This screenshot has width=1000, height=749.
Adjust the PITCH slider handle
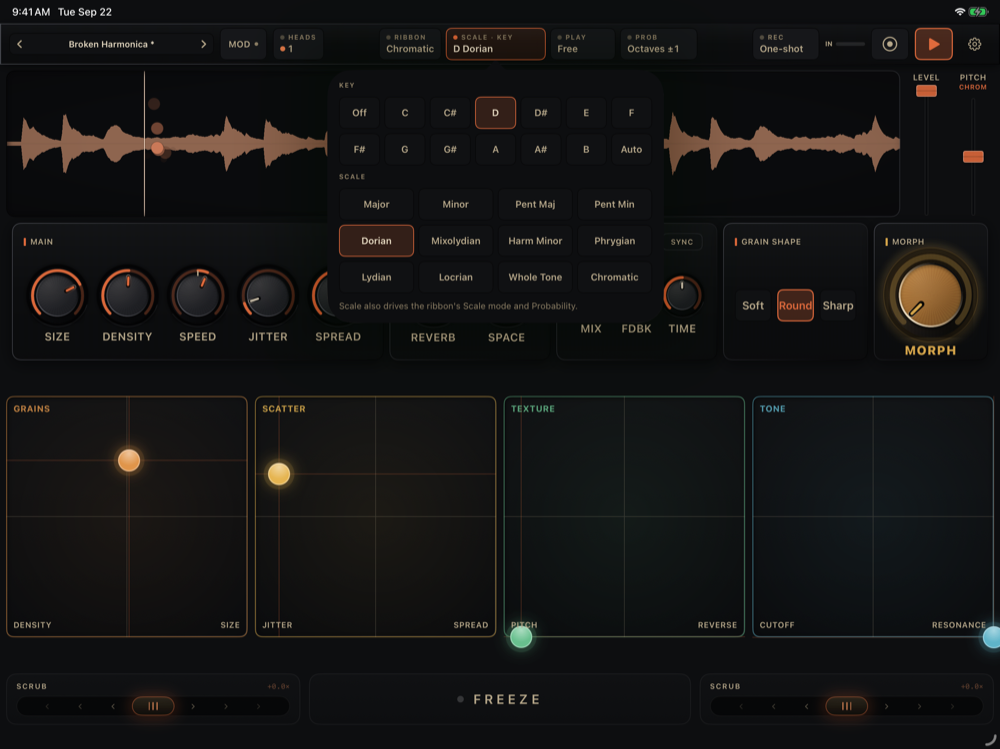973,156
